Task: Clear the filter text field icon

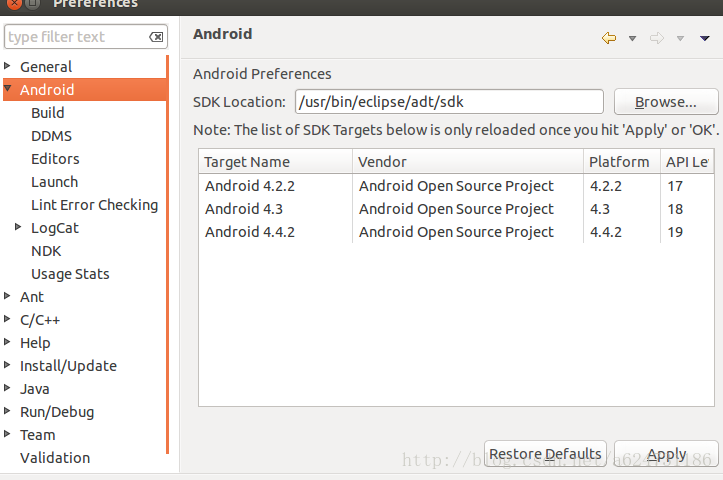Action: pyautogui.click(x=156, y=37)
